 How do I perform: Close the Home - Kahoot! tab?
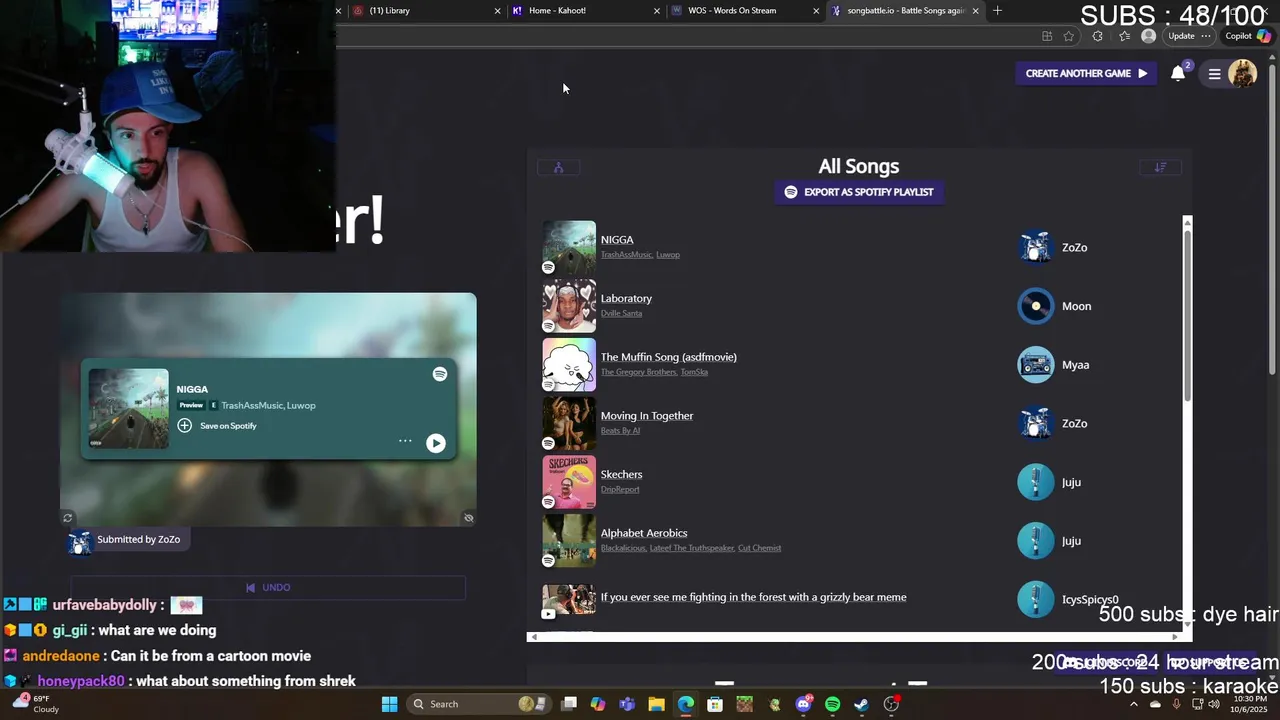point(657,11)
